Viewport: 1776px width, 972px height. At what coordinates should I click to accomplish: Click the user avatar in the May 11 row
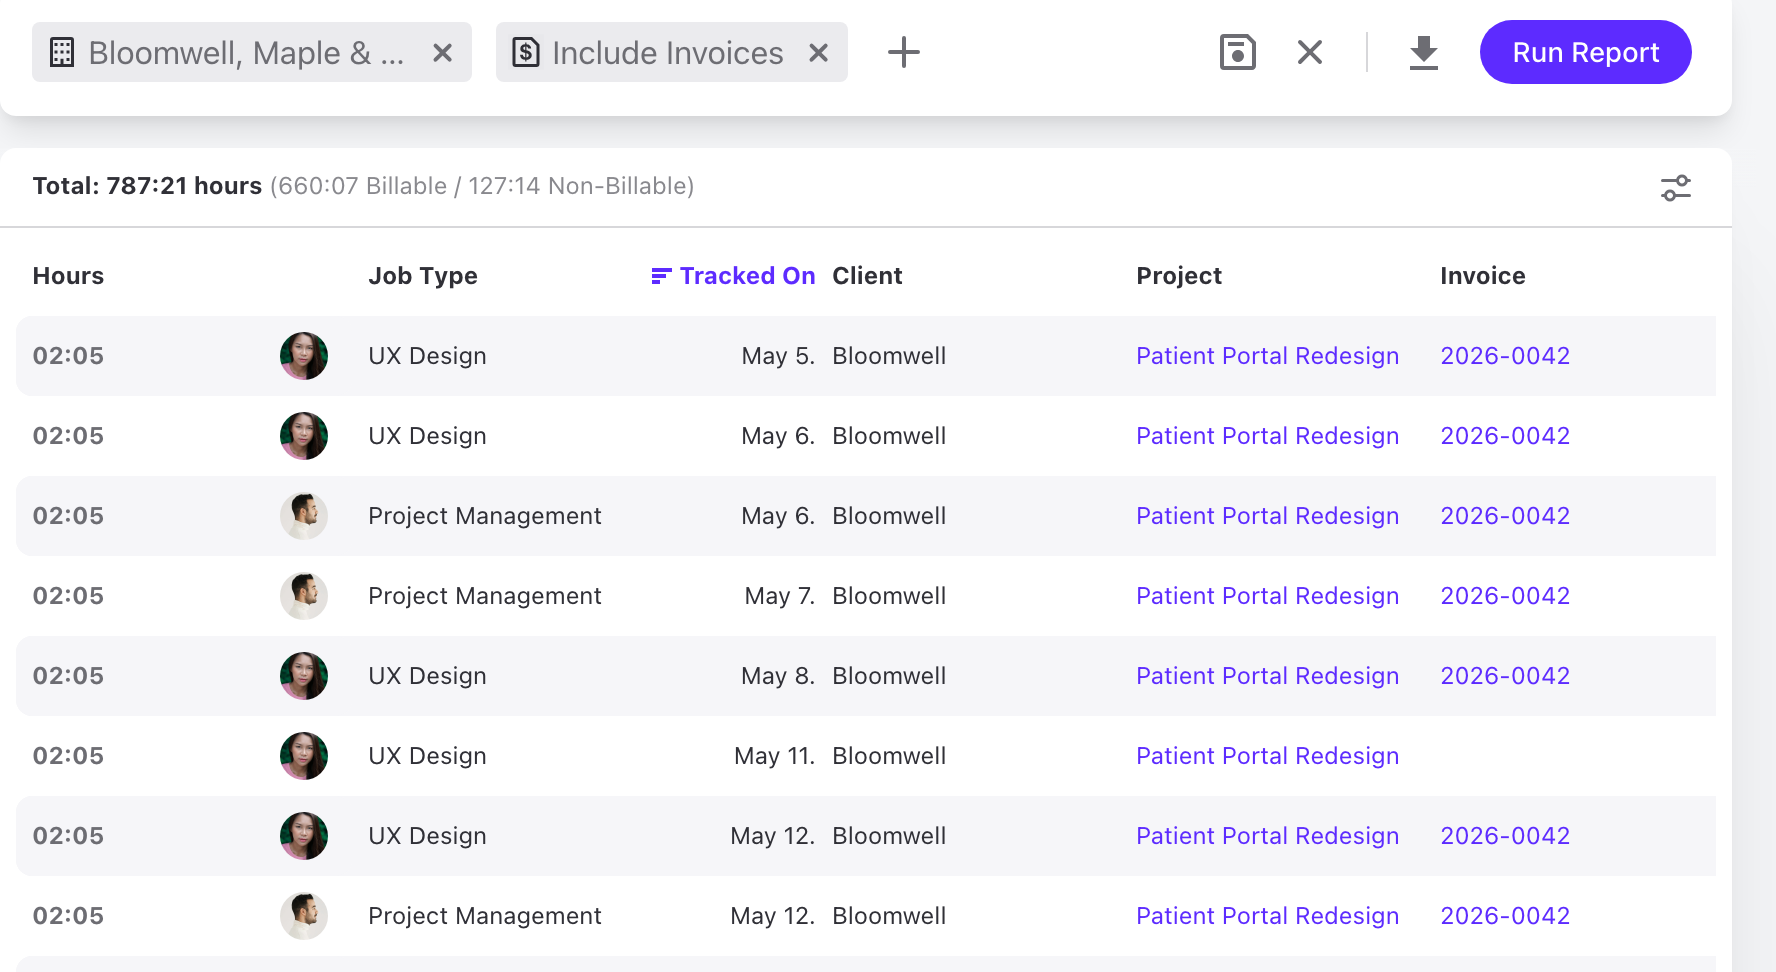pos(304,756)
